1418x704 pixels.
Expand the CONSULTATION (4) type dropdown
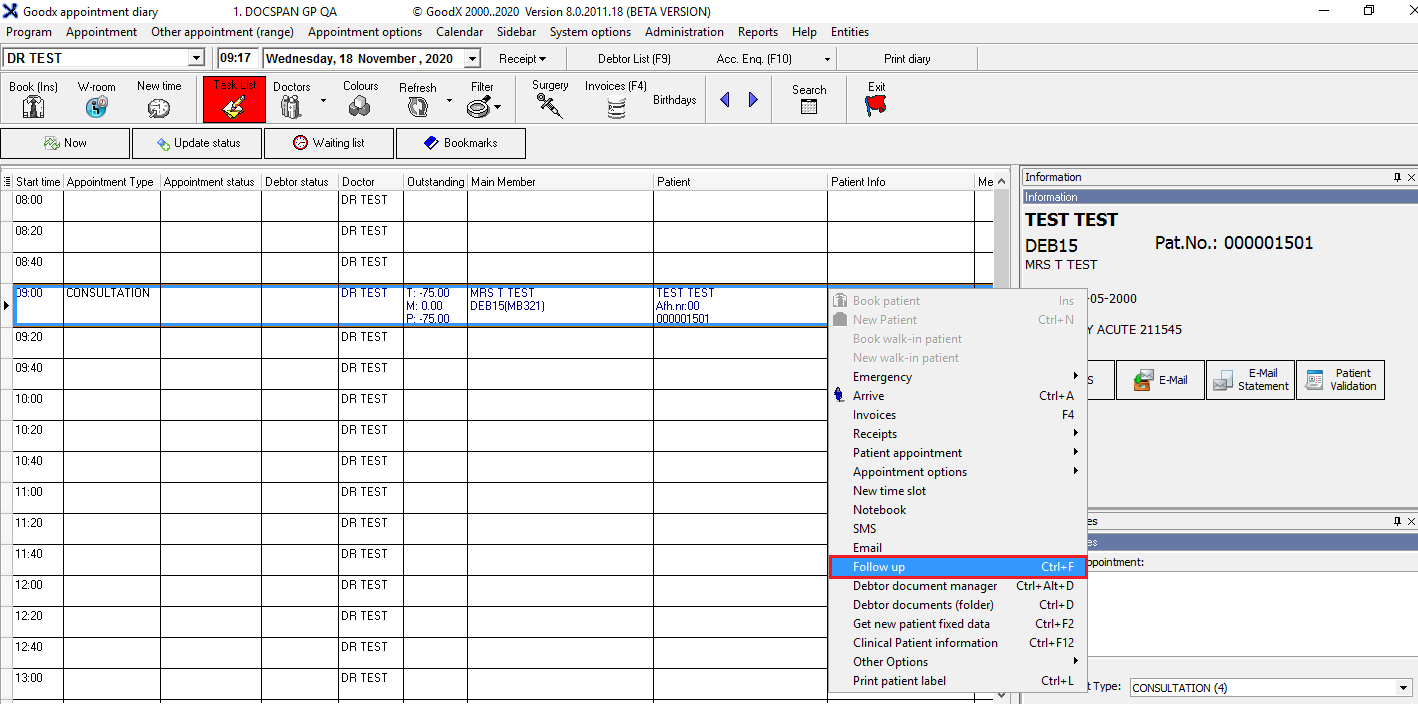click(1404, 688)
